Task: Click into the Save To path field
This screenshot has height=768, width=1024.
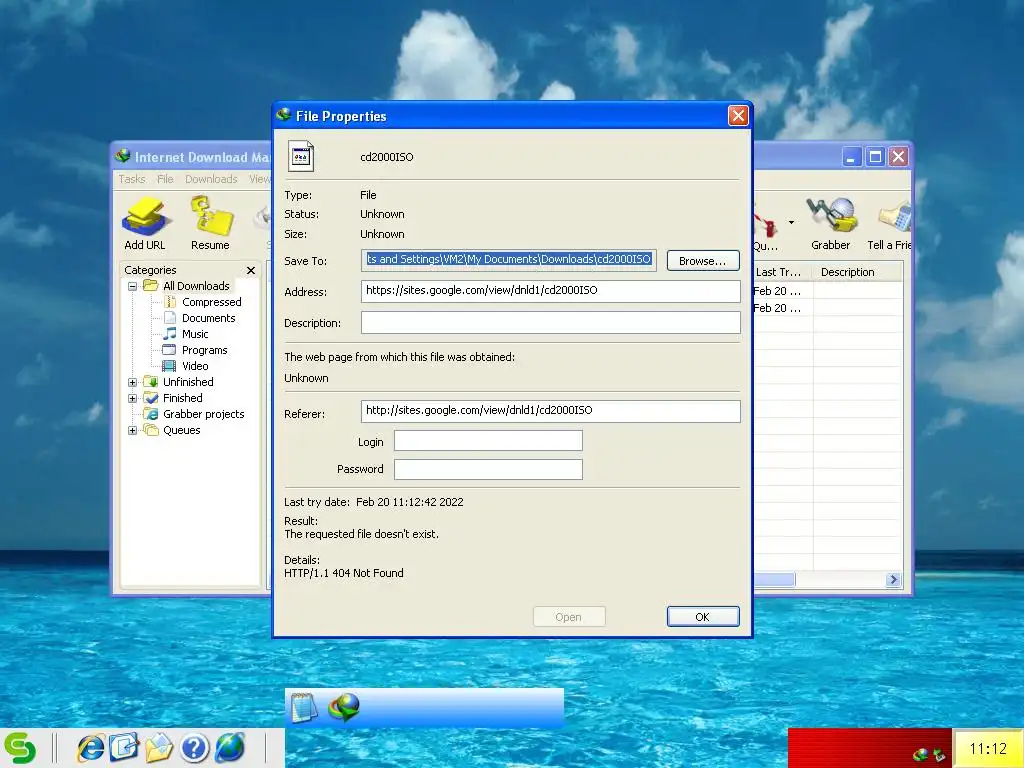Action: (x=509, y=260)
